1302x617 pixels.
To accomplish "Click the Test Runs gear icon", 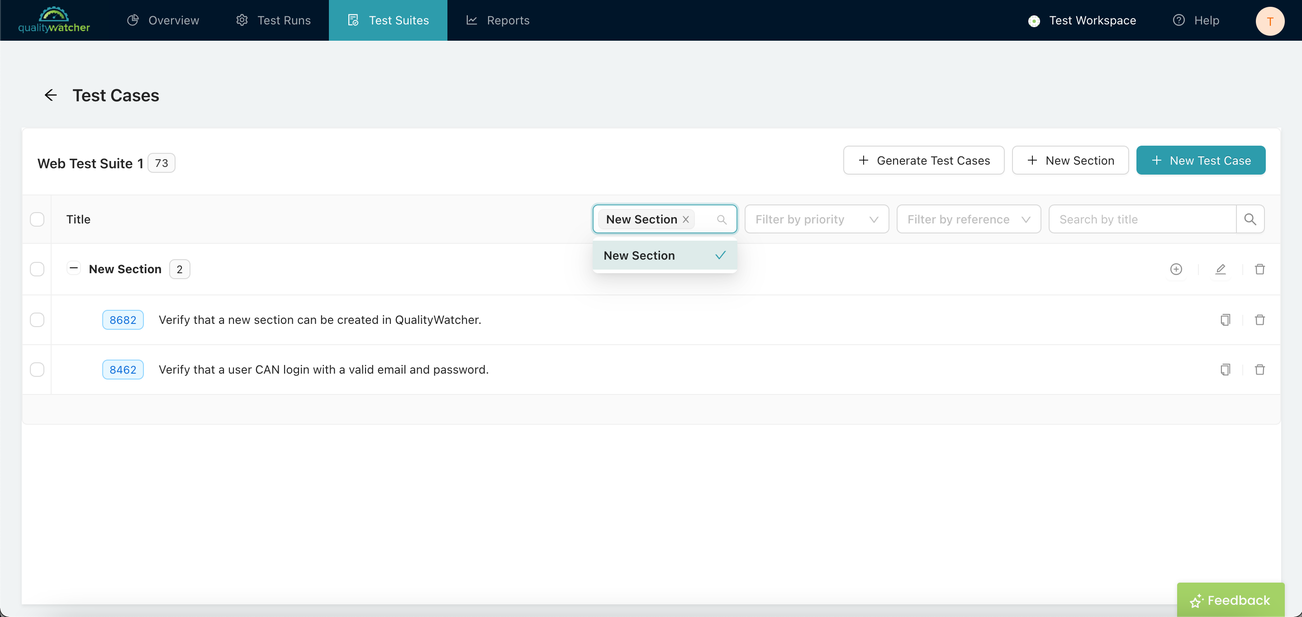I will pyautogui.click(x=242, y=20).
